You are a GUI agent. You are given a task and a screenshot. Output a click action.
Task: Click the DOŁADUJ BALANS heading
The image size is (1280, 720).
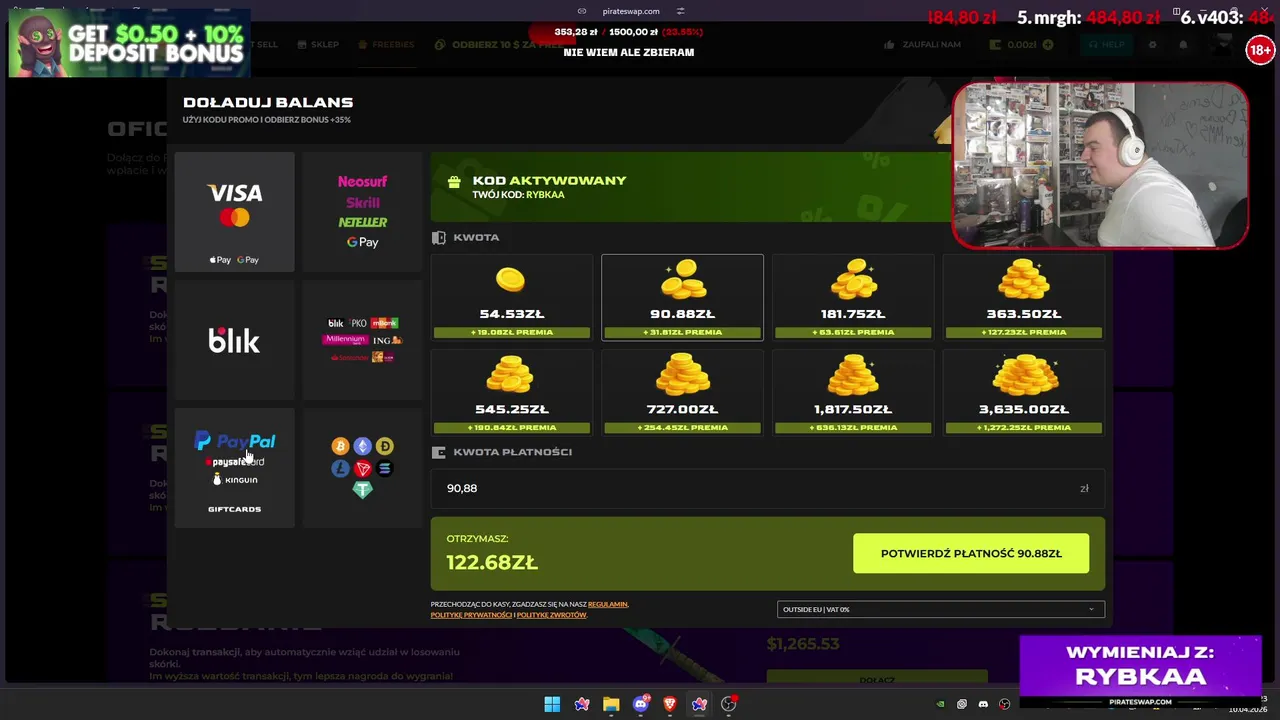tap(268, 102)
